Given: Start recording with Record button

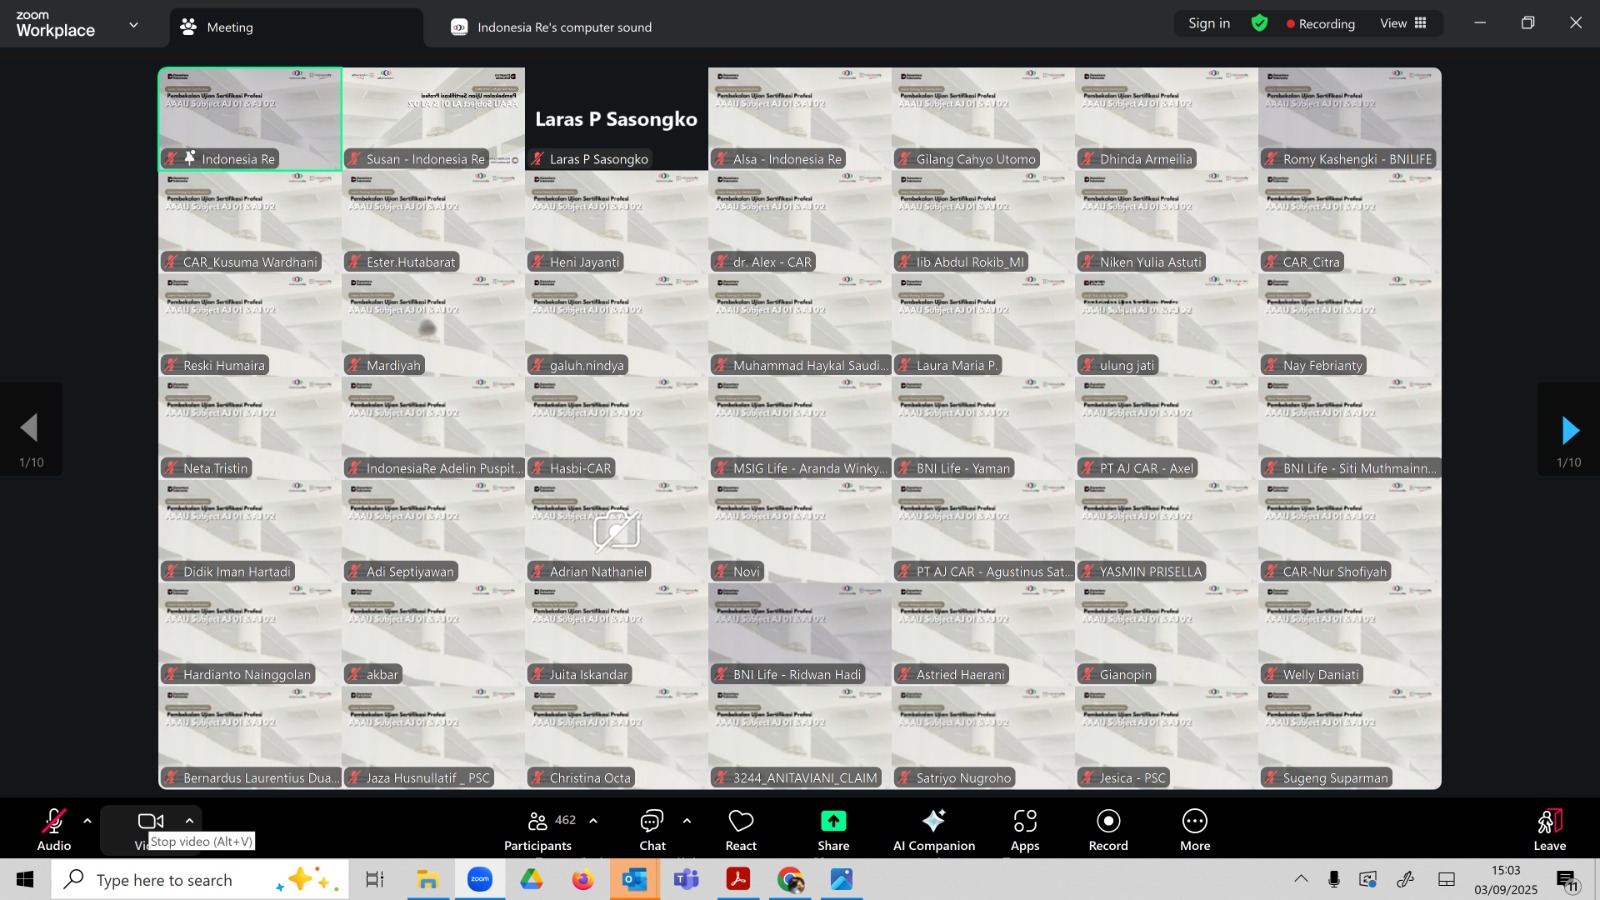Looking at the screenshot, I should pyautogui.click(x=1108, y=830).
